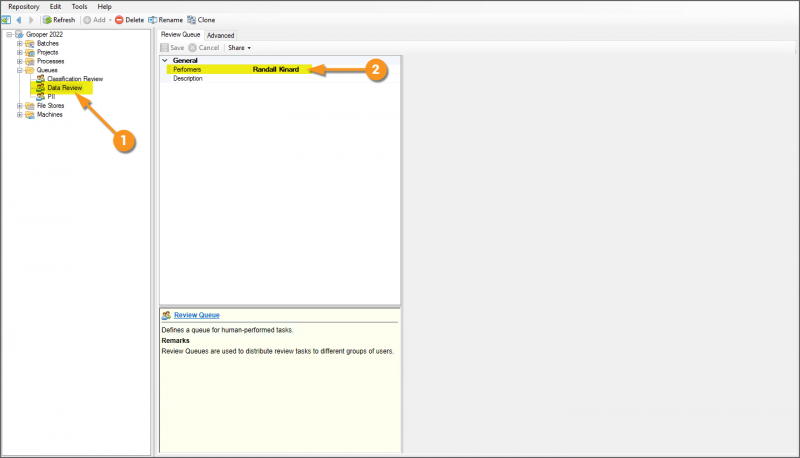Select the Grooper 2022 root node

coord(44,34)
